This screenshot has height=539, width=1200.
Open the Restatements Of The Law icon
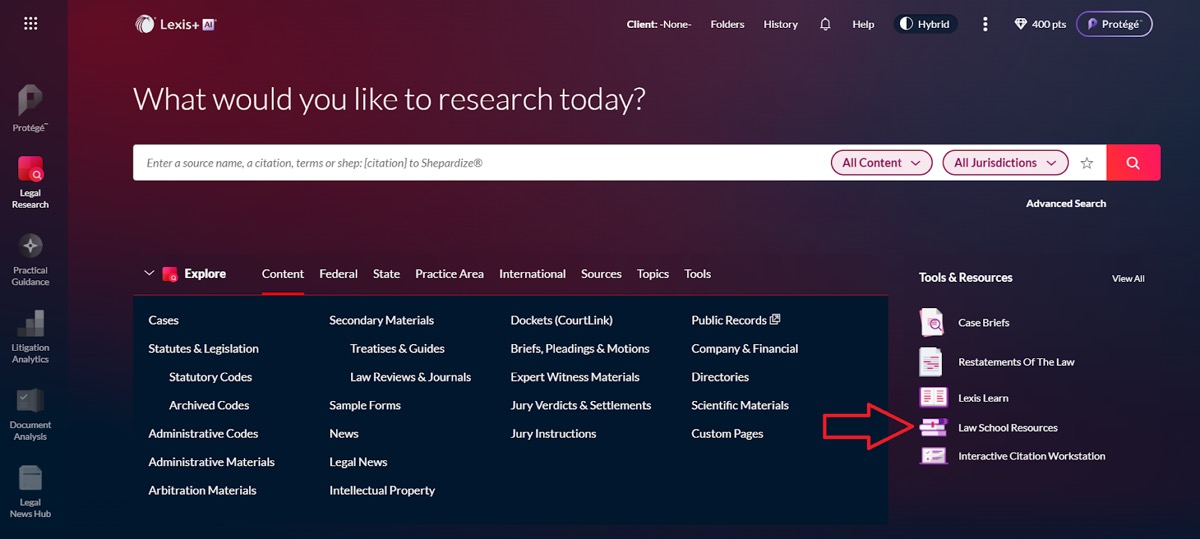tap(932, 361)
